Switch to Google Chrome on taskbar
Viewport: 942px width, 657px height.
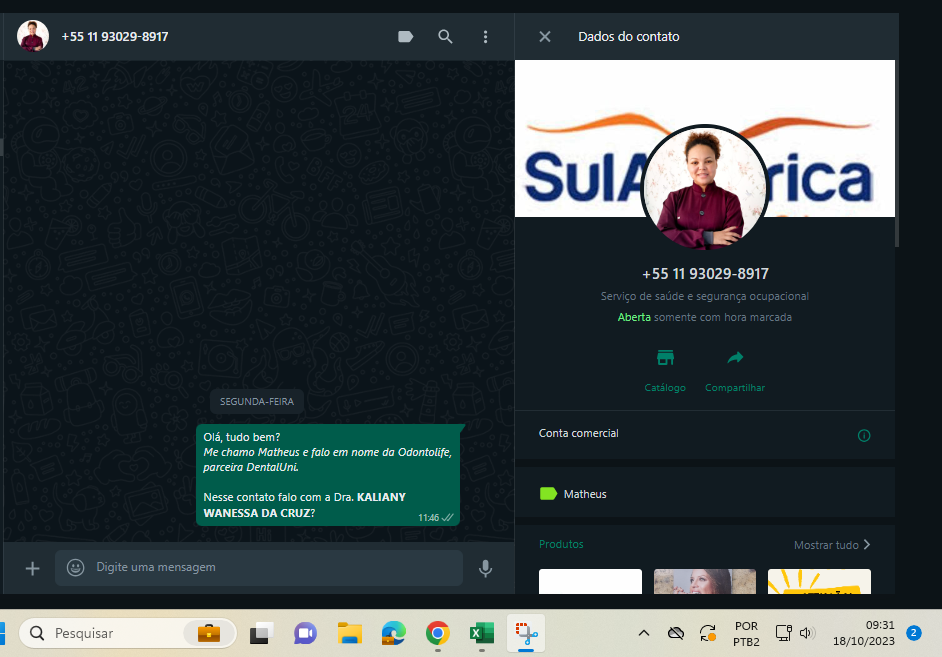438,633
